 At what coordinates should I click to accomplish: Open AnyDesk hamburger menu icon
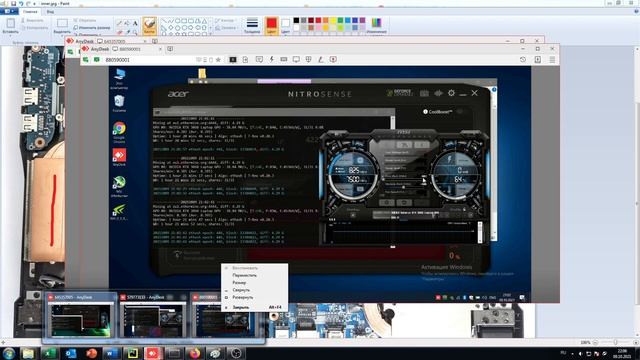tap(552, 60)
